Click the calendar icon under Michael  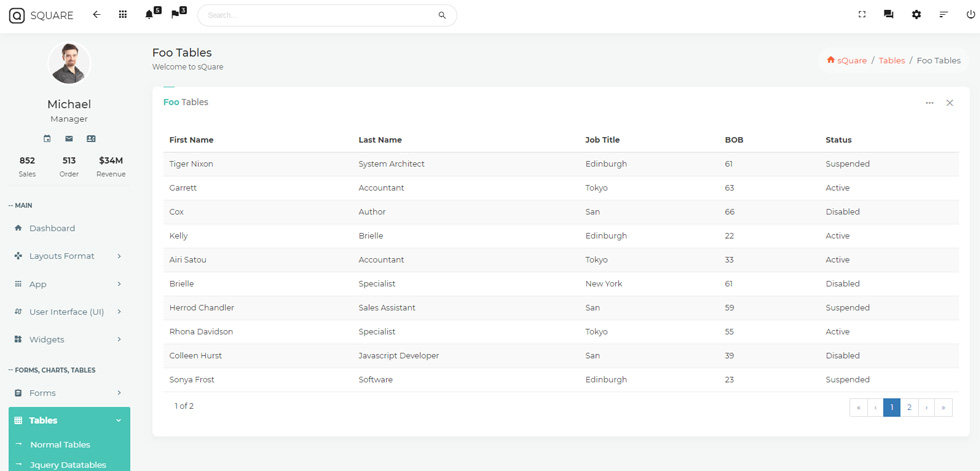point(47,139)
